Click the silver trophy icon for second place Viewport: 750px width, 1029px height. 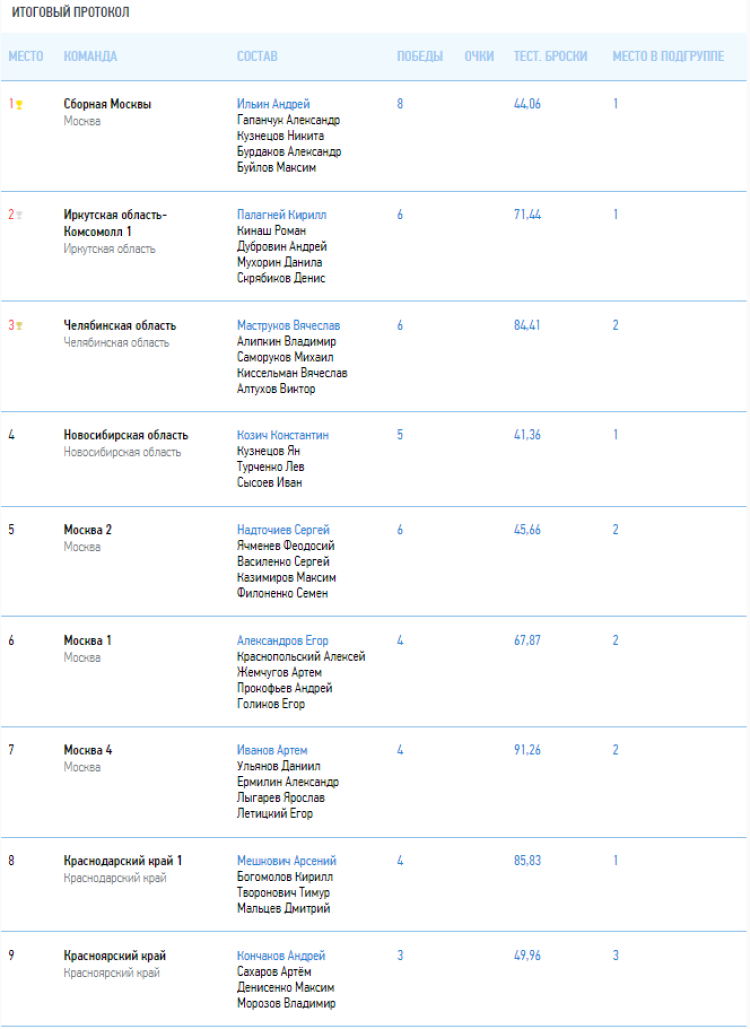click(x=19, y=215)
